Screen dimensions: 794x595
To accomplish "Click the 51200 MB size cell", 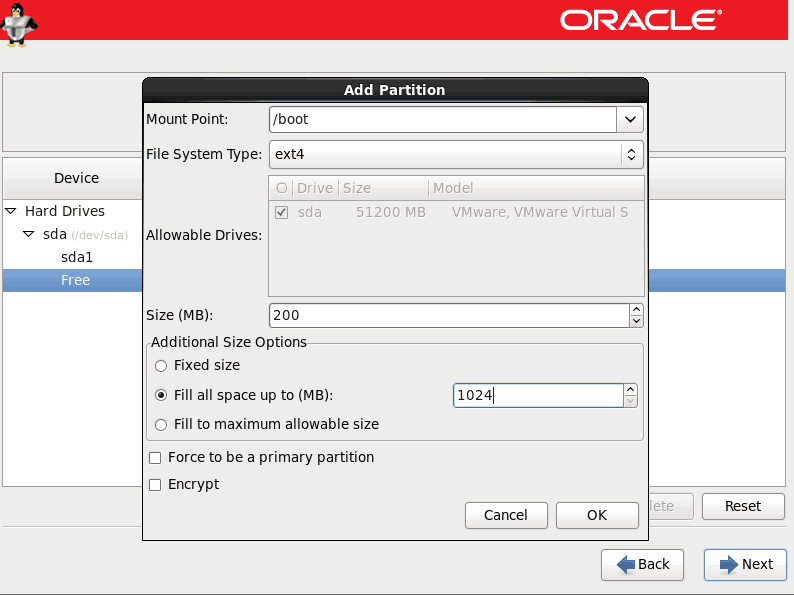I will pyautogui.click(x=390, y=212).
